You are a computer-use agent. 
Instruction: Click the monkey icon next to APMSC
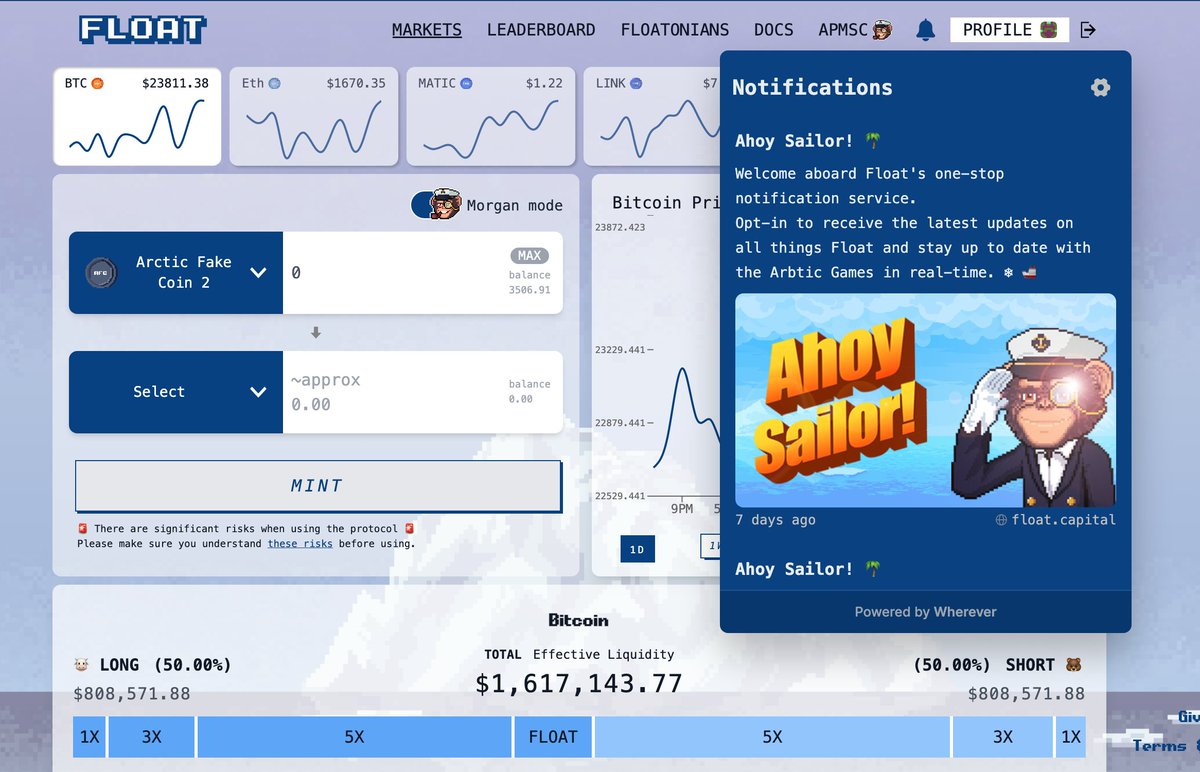click(882, 30)
